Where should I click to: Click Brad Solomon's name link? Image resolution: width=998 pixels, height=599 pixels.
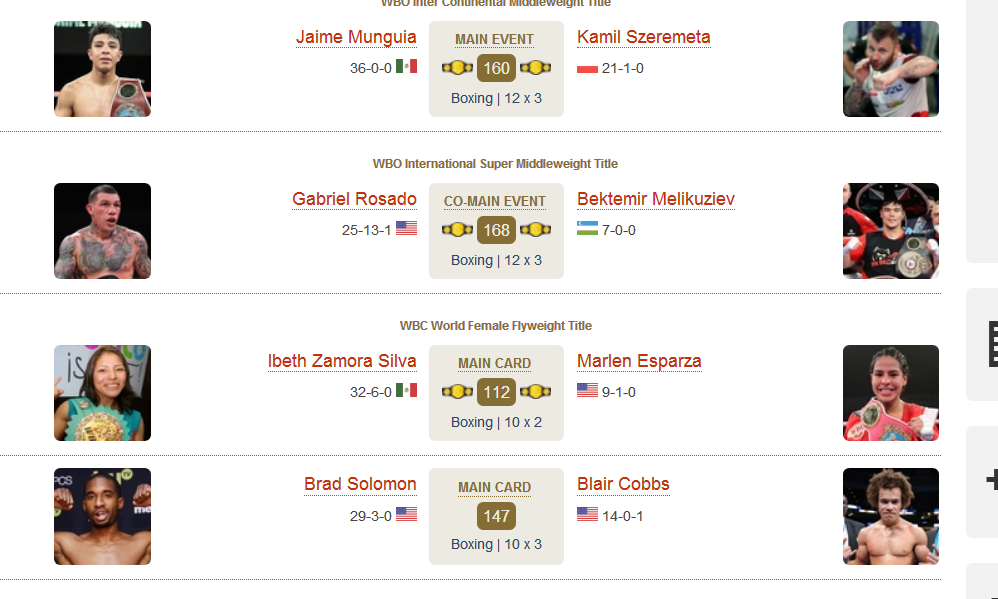(x=360, y=484)
